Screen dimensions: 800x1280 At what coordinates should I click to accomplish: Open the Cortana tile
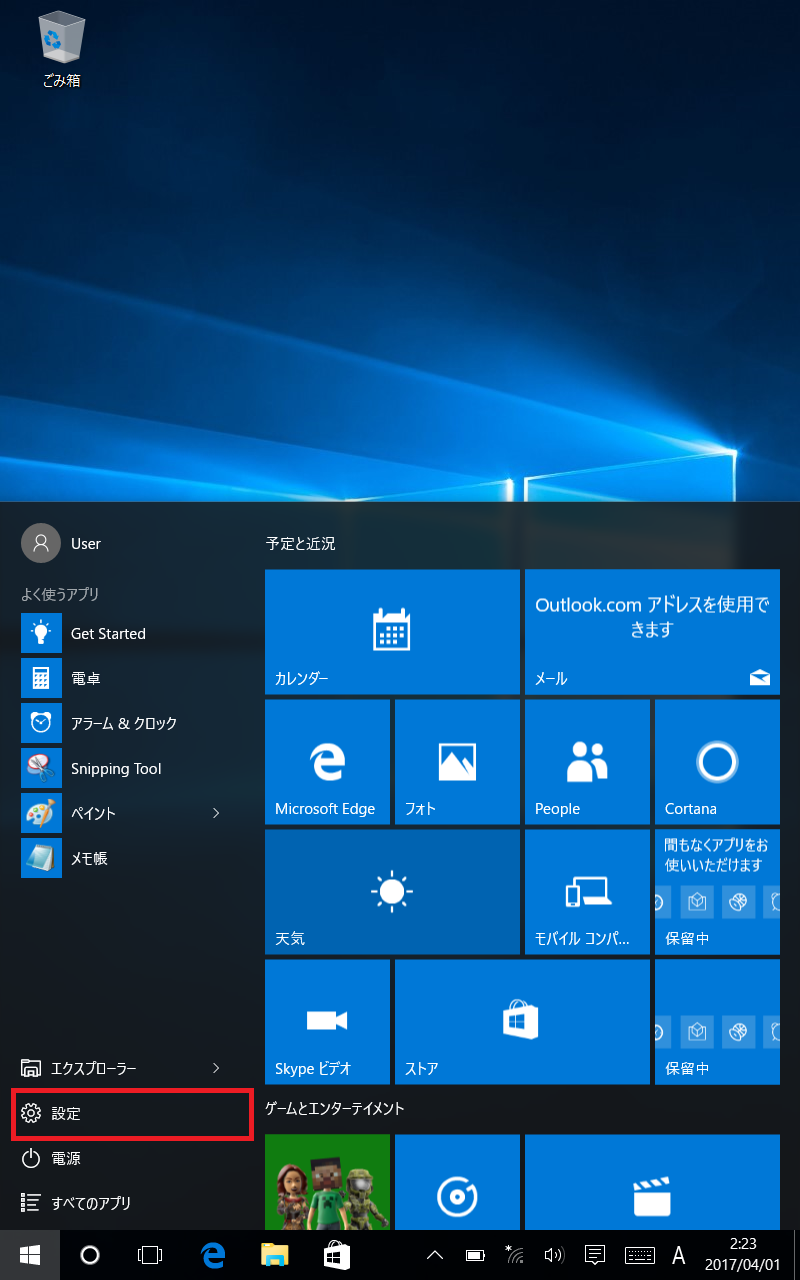coord(717,762)
